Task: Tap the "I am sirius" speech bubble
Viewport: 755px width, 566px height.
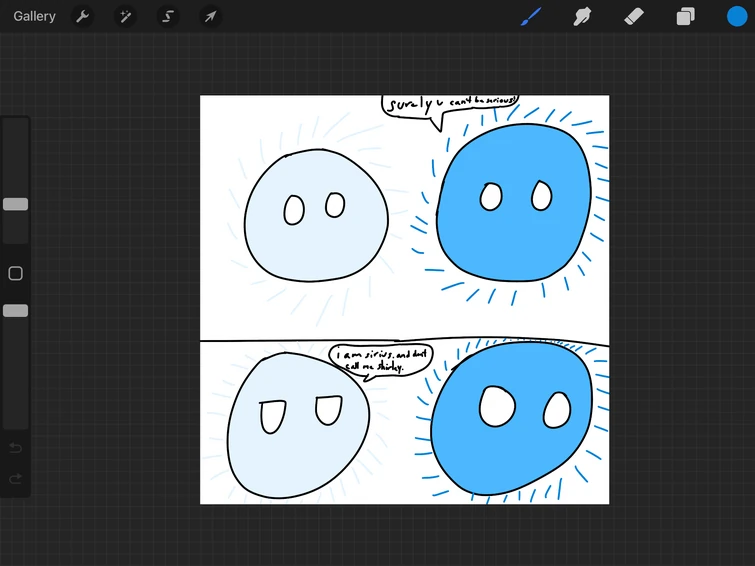Action: [x=380, y=360]
